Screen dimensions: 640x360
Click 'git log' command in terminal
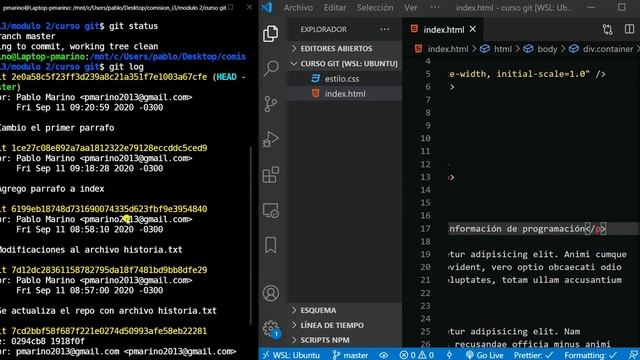[x=126, y=67]
